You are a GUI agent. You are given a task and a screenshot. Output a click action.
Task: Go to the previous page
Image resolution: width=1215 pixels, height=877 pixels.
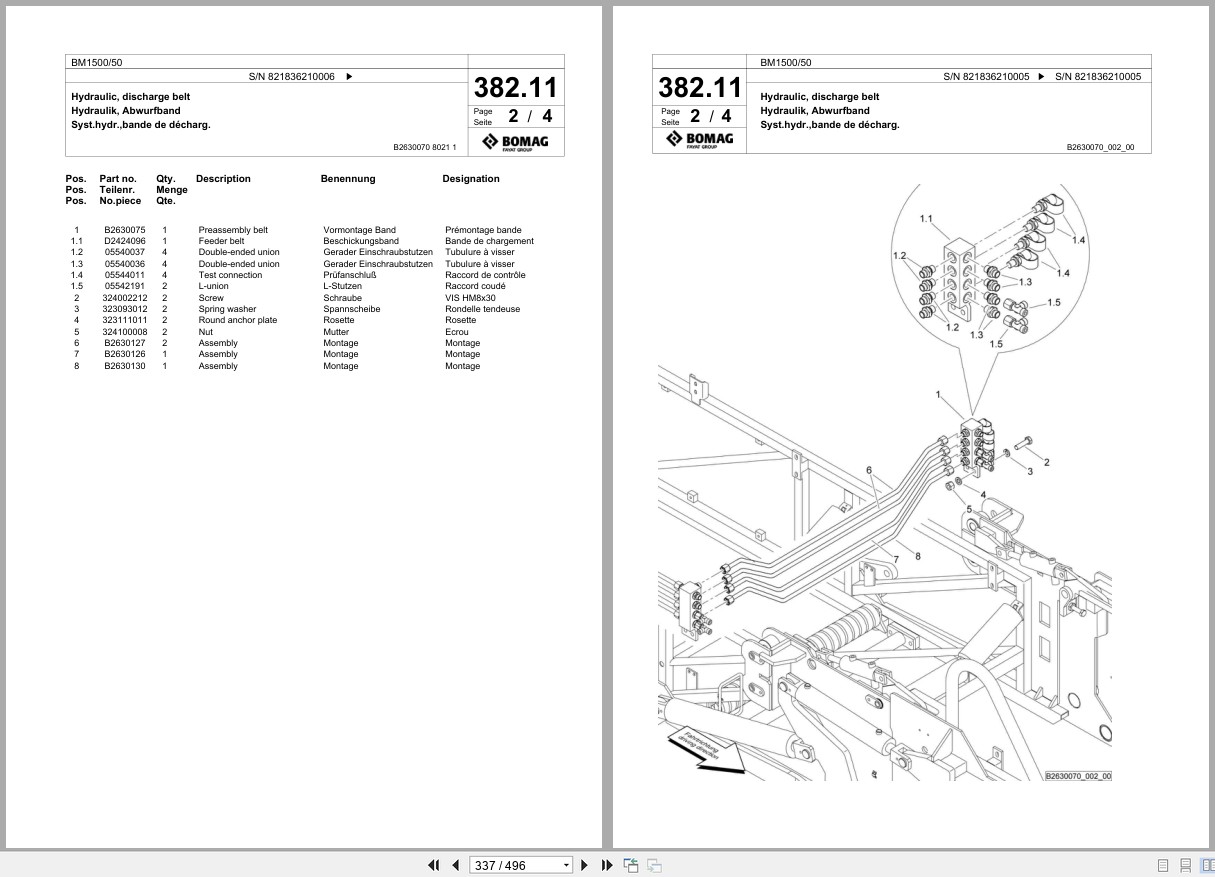click(456, 865)
